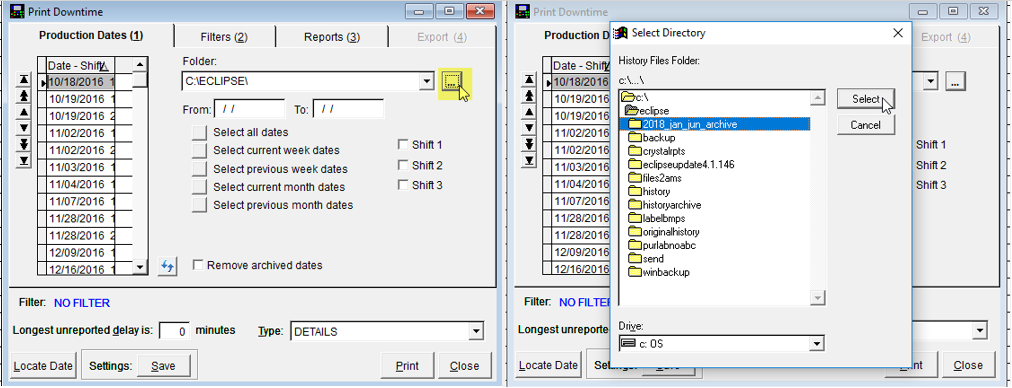This screenshot has height=388, width=1012.
Task: Tick the Shift 3 checkbox
Action: (x=403, y=185)
